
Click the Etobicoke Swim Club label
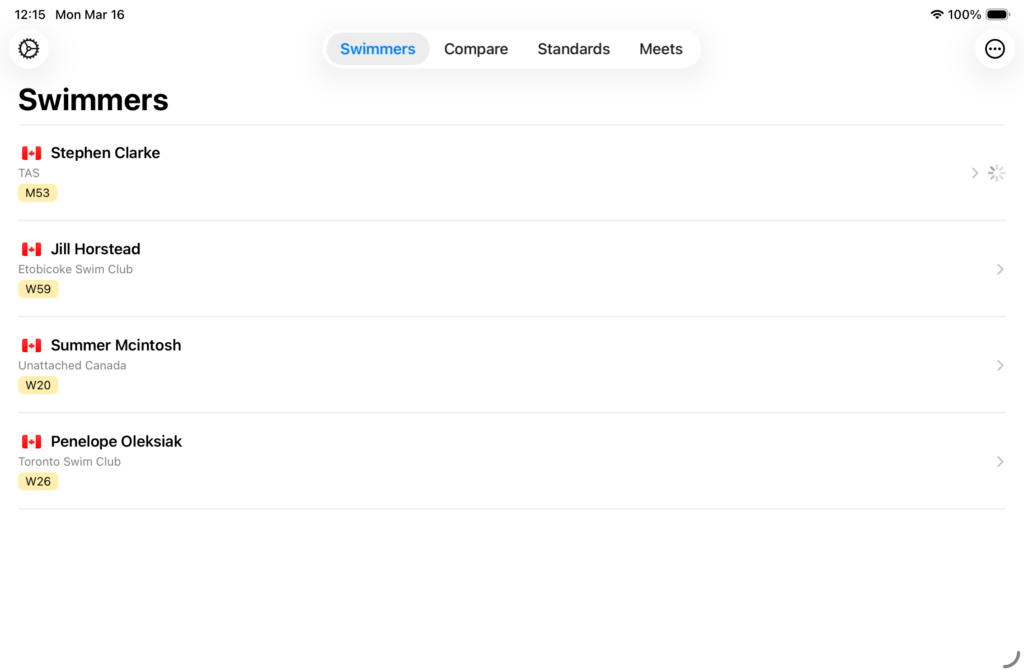tap(75, 269)
